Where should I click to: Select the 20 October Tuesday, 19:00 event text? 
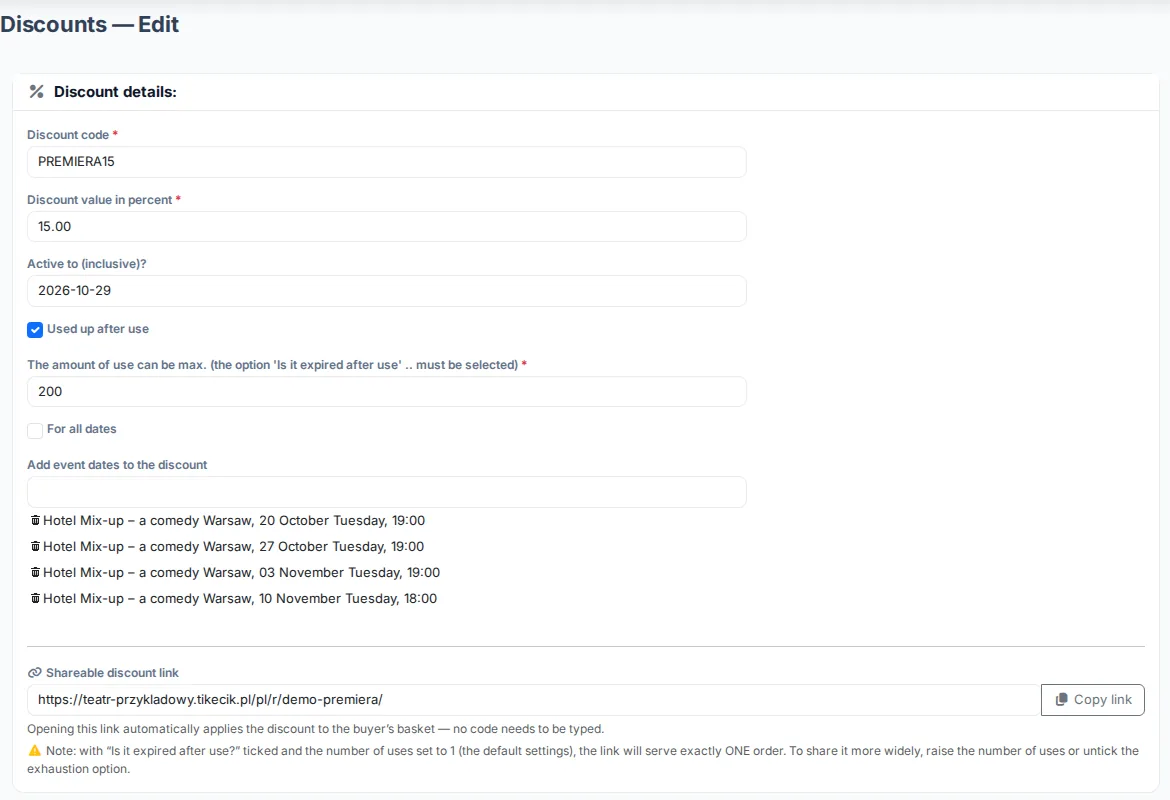point(234,521)
